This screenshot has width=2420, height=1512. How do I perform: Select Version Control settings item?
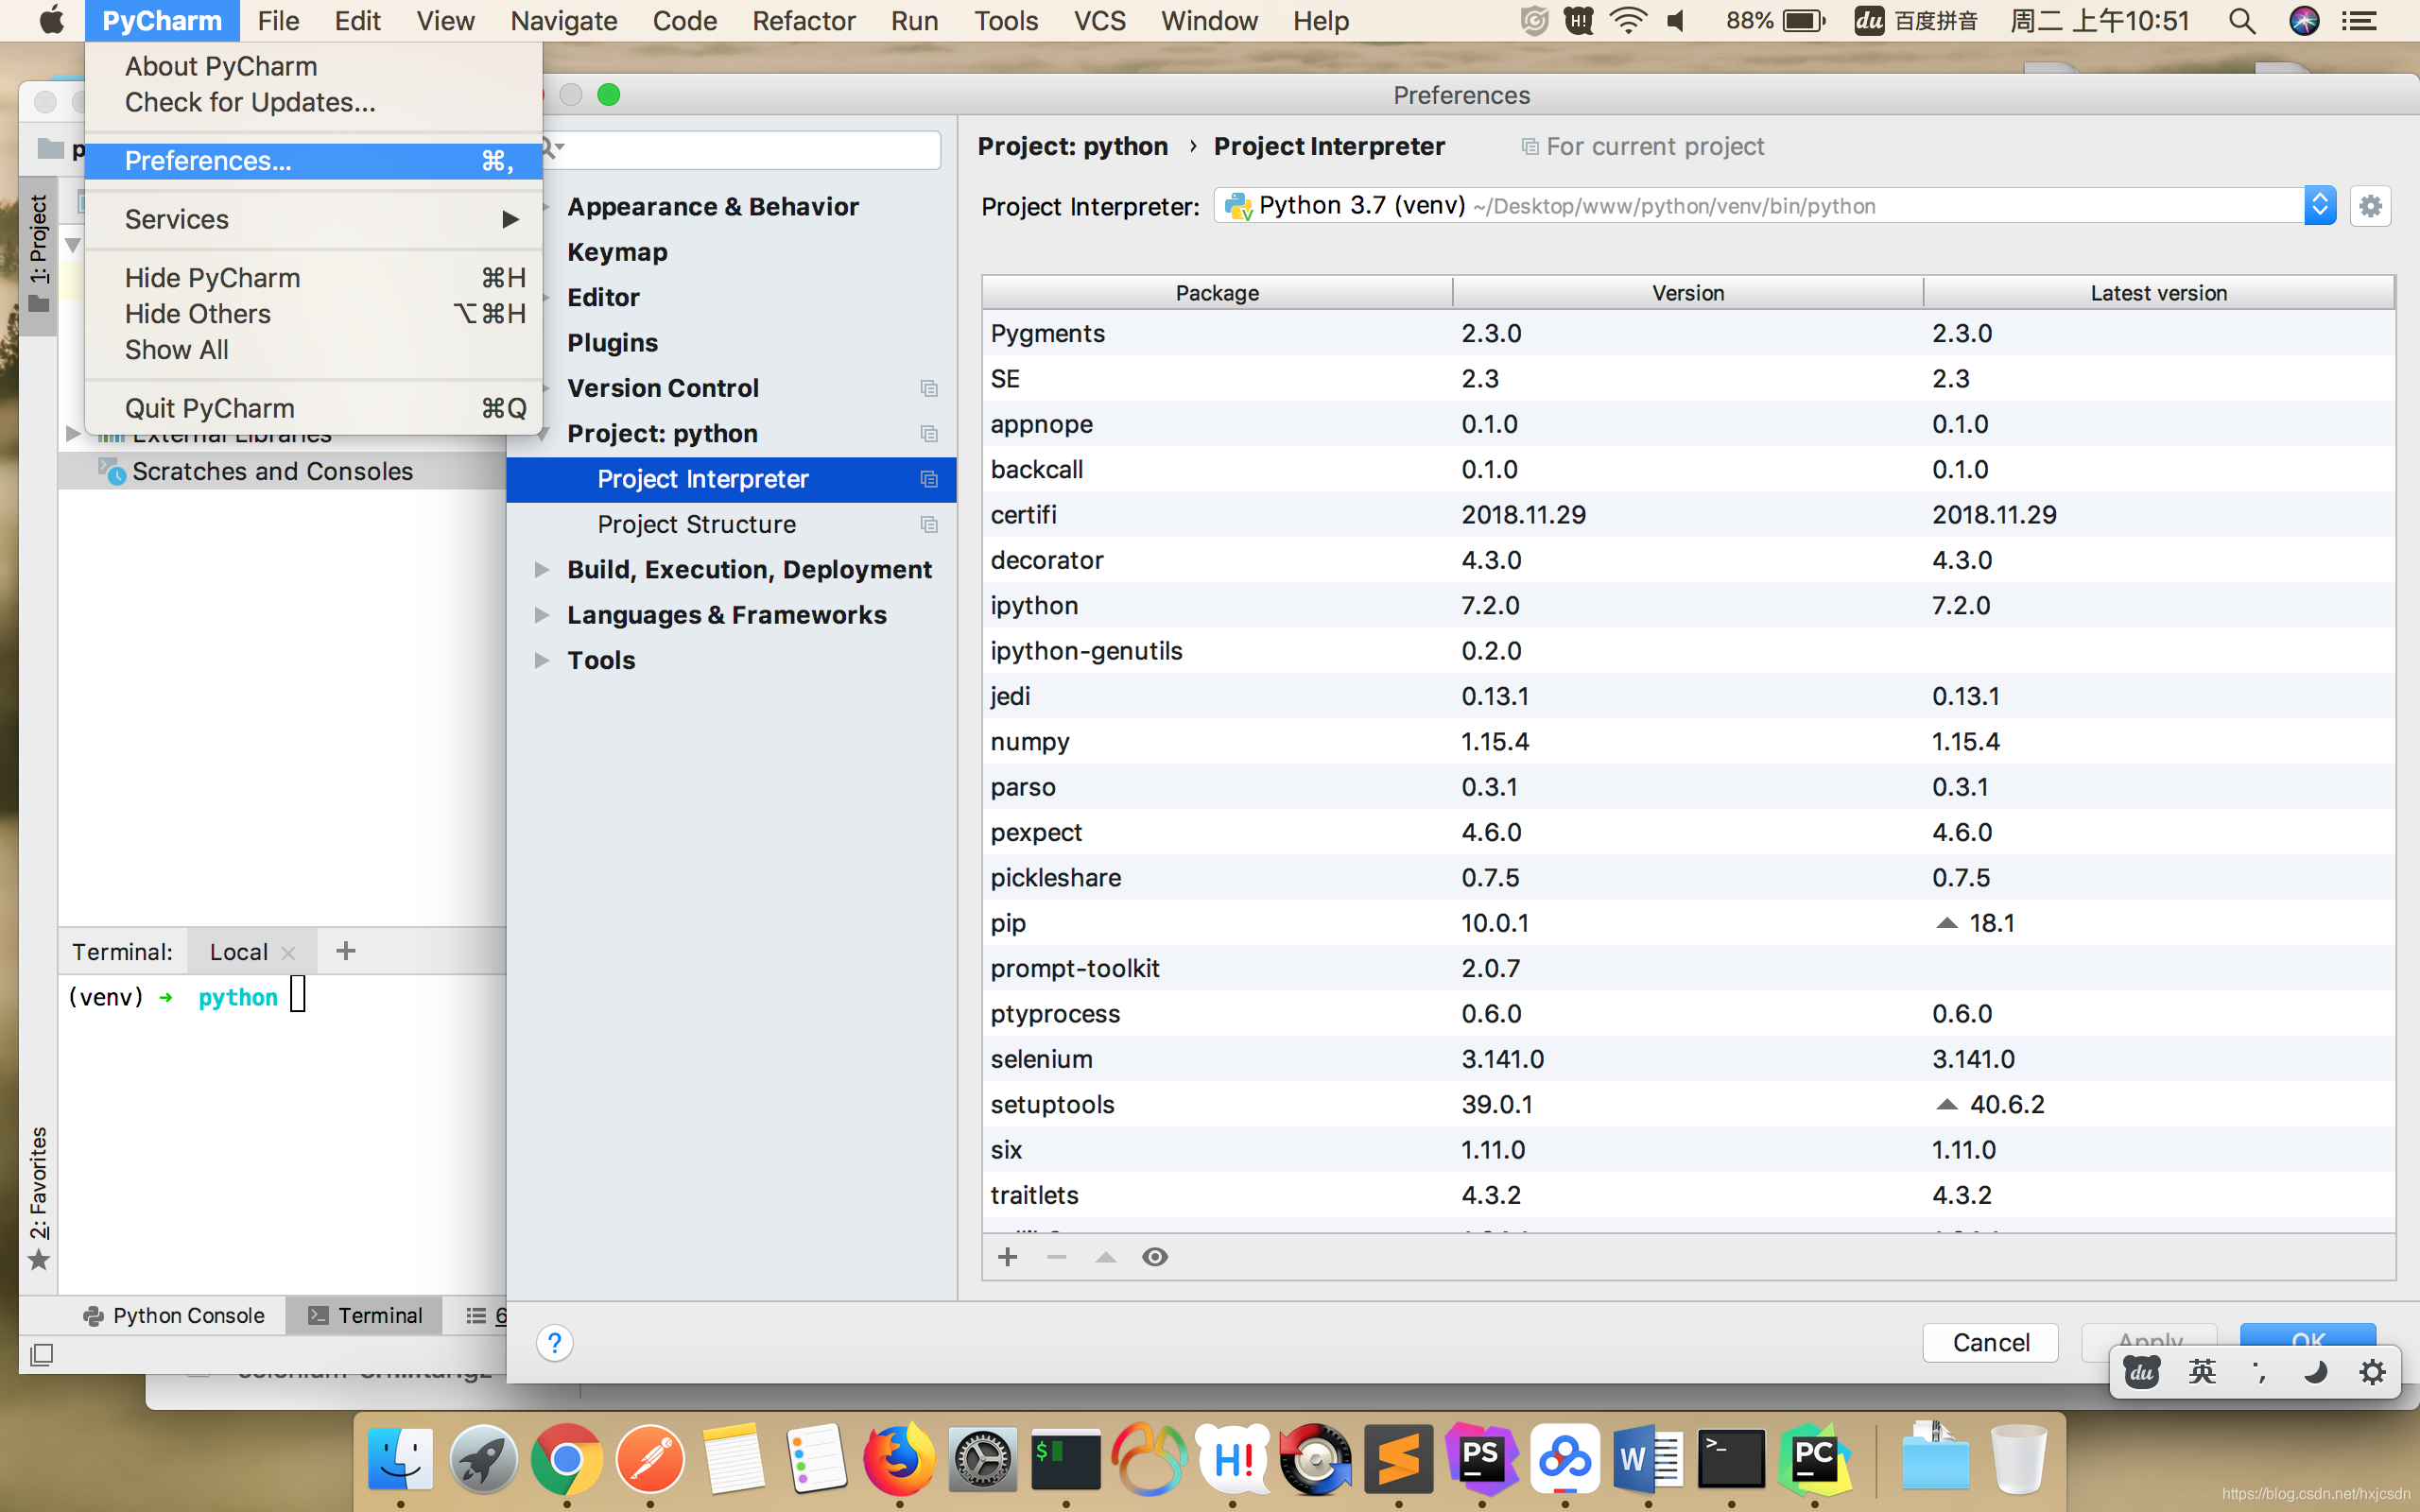[x=731, y=387]
